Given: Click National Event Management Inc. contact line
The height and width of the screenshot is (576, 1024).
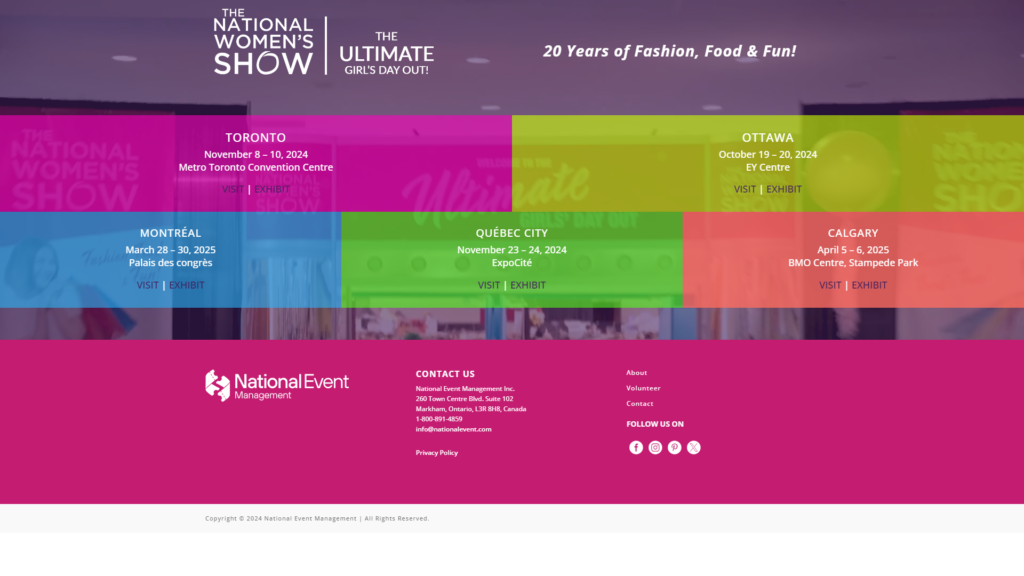Looking at the screenshot, I should tap(465, 389).
